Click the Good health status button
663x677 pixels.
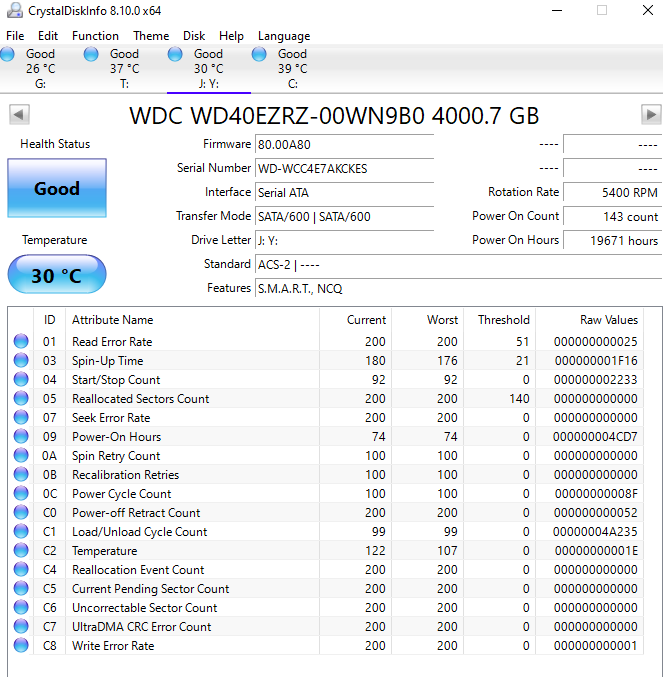coord(57,188)
